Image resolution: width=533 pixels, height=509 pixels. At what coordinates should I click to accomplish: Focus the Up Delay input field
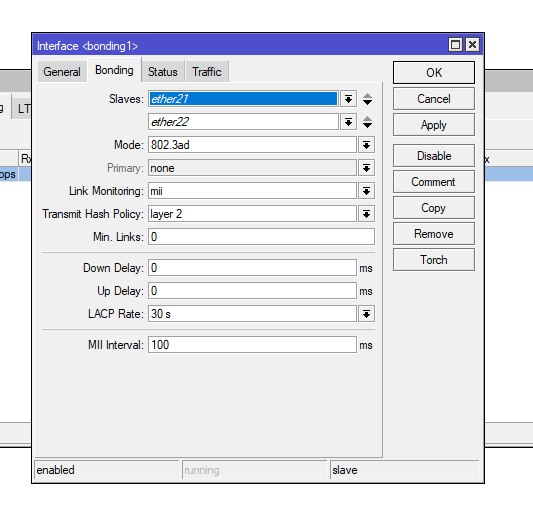[x=252, y=291]
